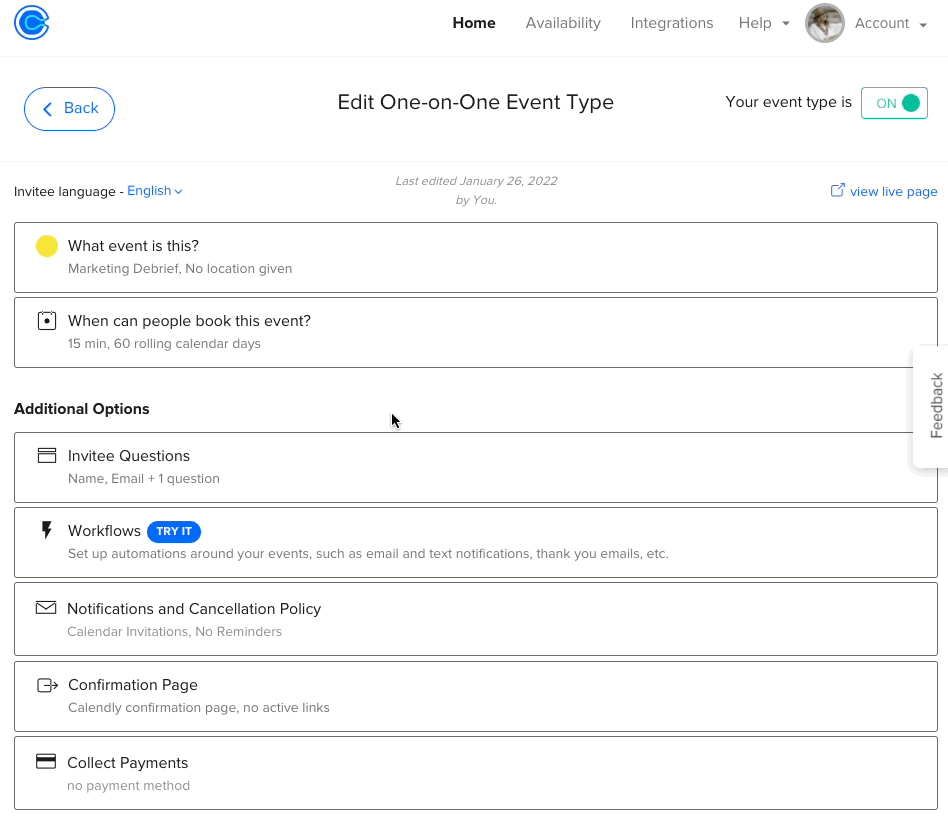Viewport: 948px width, 822px height.
Task: Open the view live page link
Action: 893,190
